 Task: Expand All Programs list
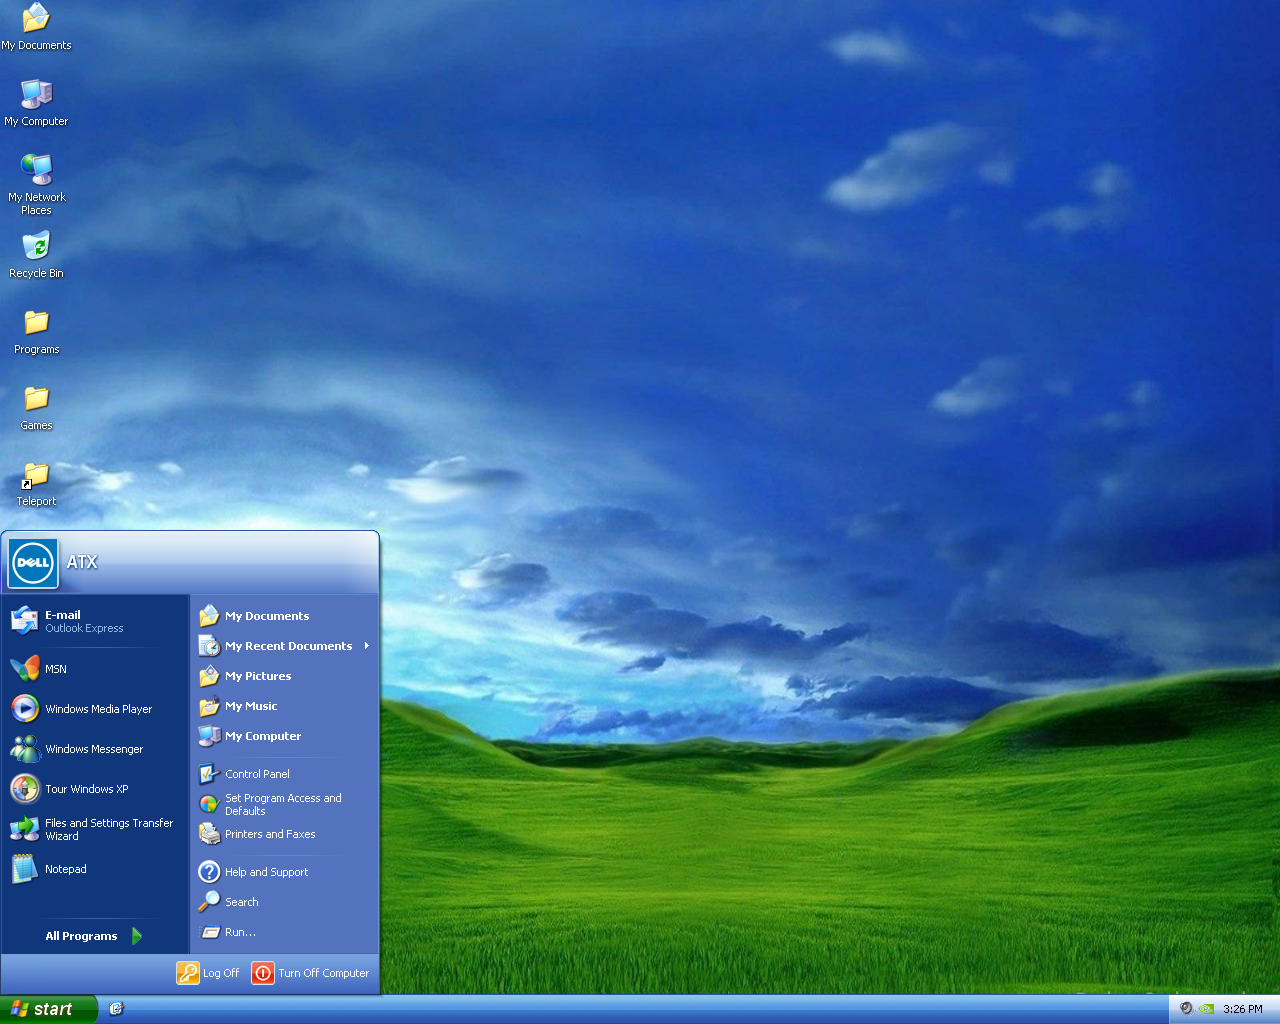[x=95, y=936]
